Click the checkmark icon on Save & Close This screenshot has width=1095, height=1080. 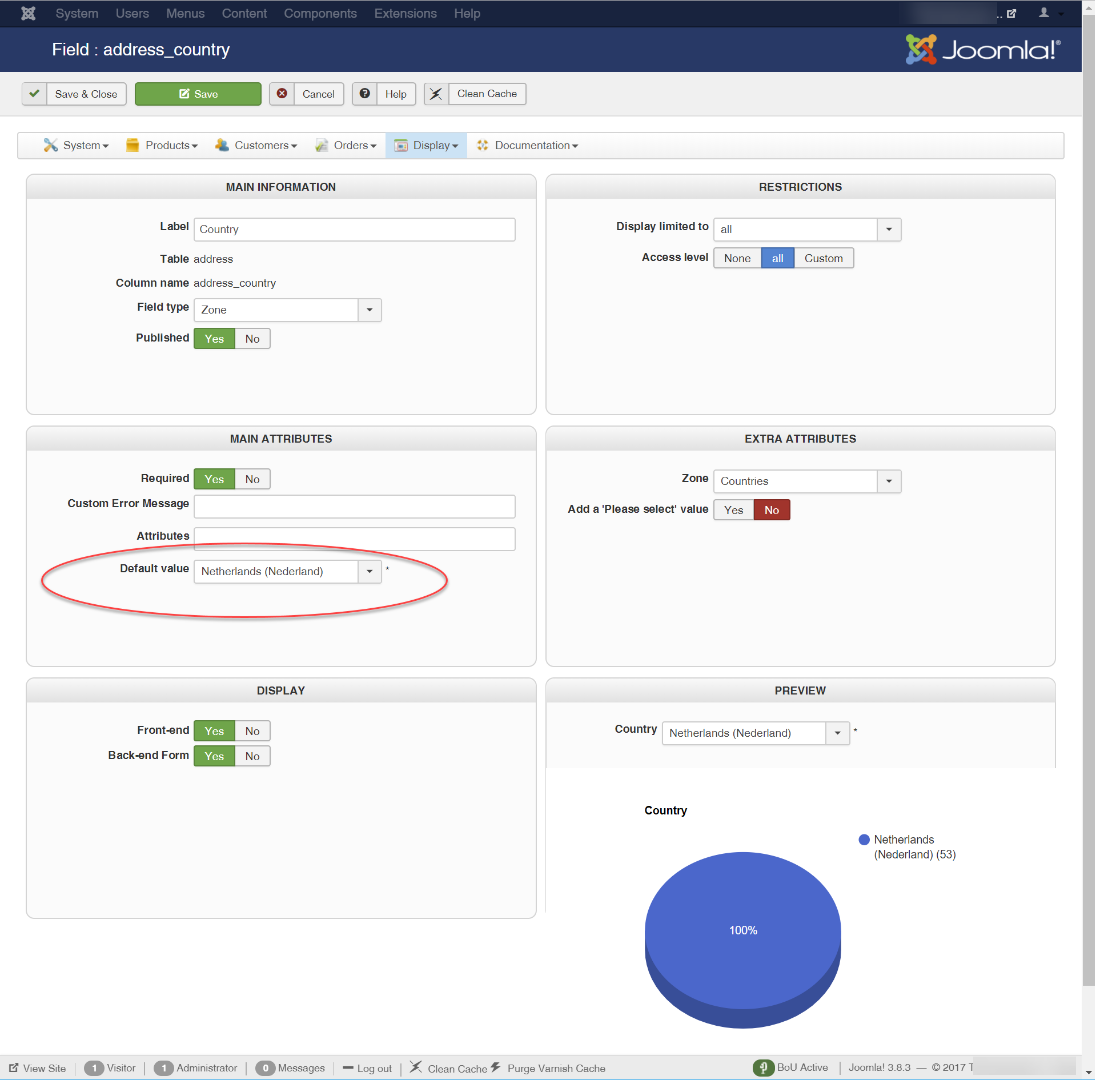pyautogui.click(x=34, y=94)
